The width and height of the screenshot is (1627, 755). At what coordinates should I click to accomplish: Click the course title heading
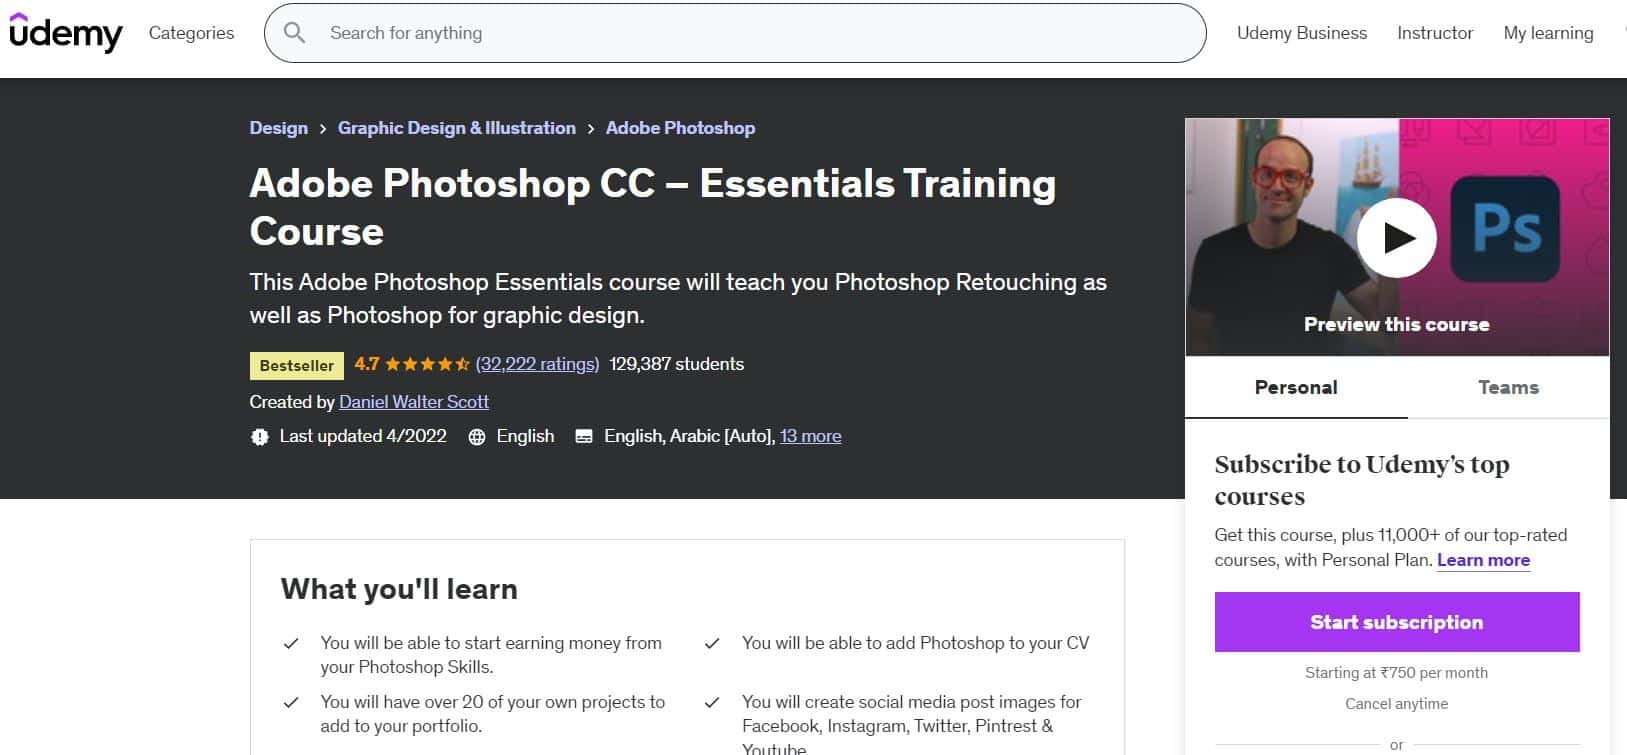pos(653,207)
